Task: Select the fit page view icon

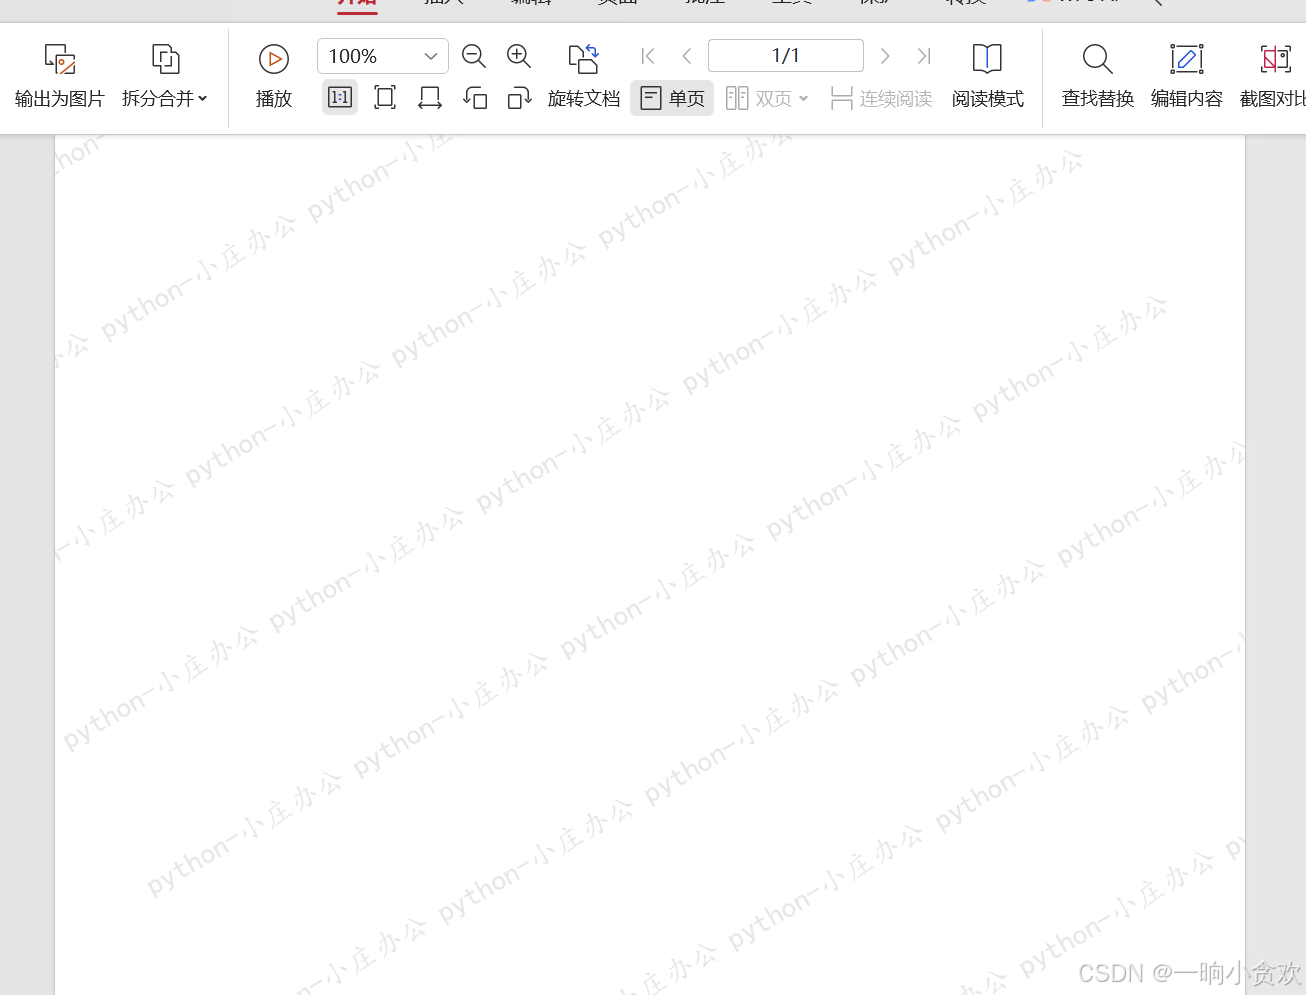Action: pos(385,98)
